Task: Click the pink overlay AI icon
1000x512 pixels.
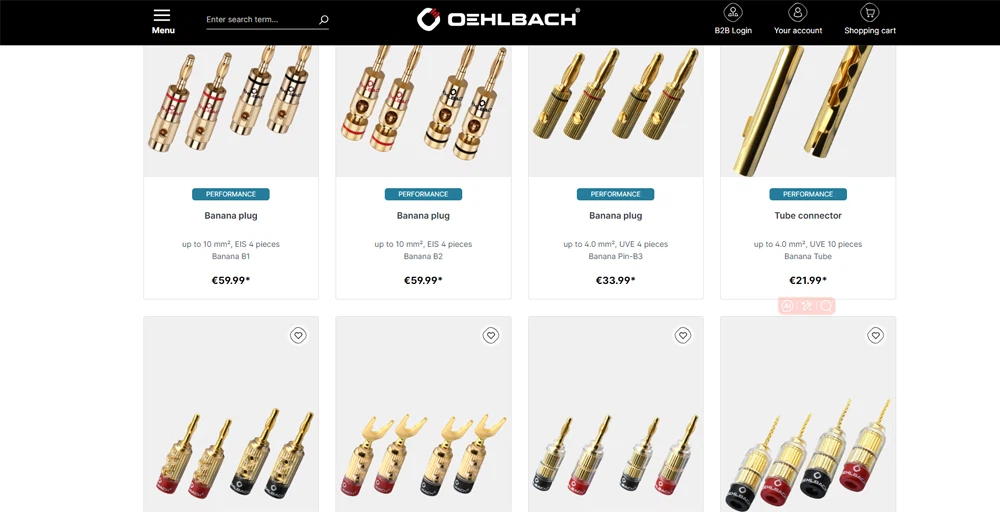Action: [787, 306]
